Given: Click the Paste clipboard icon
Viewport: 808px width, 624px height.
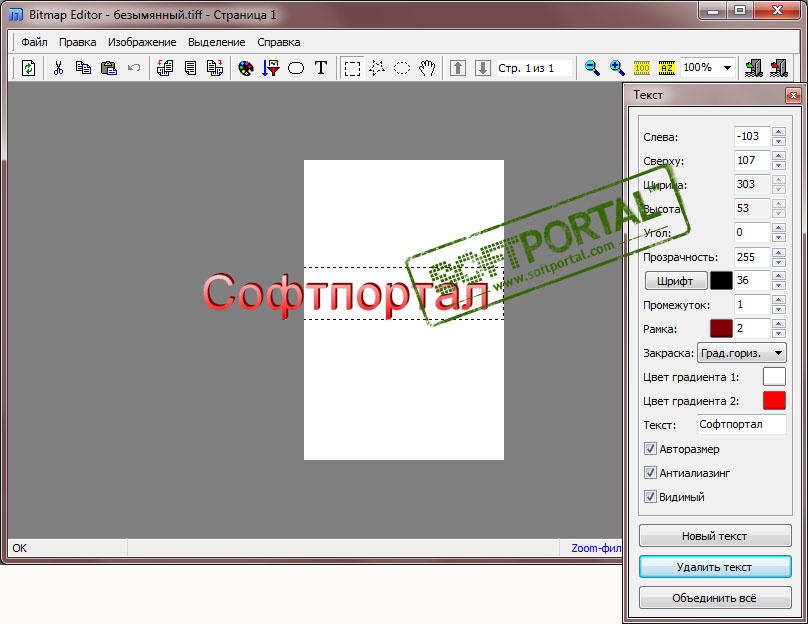Looking at the screenshot, I should pos(108,68).
